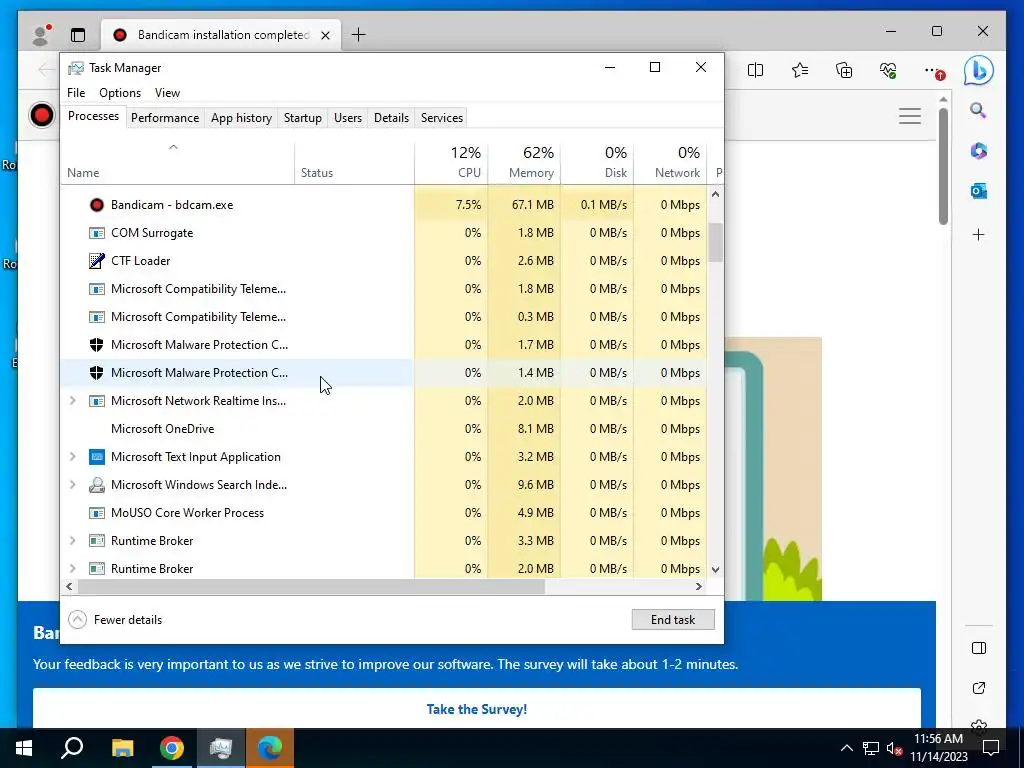This screenshot has height=768, width=1024.
Task: Click the Edge page vertical scrollbar
Action: (943, 167)
